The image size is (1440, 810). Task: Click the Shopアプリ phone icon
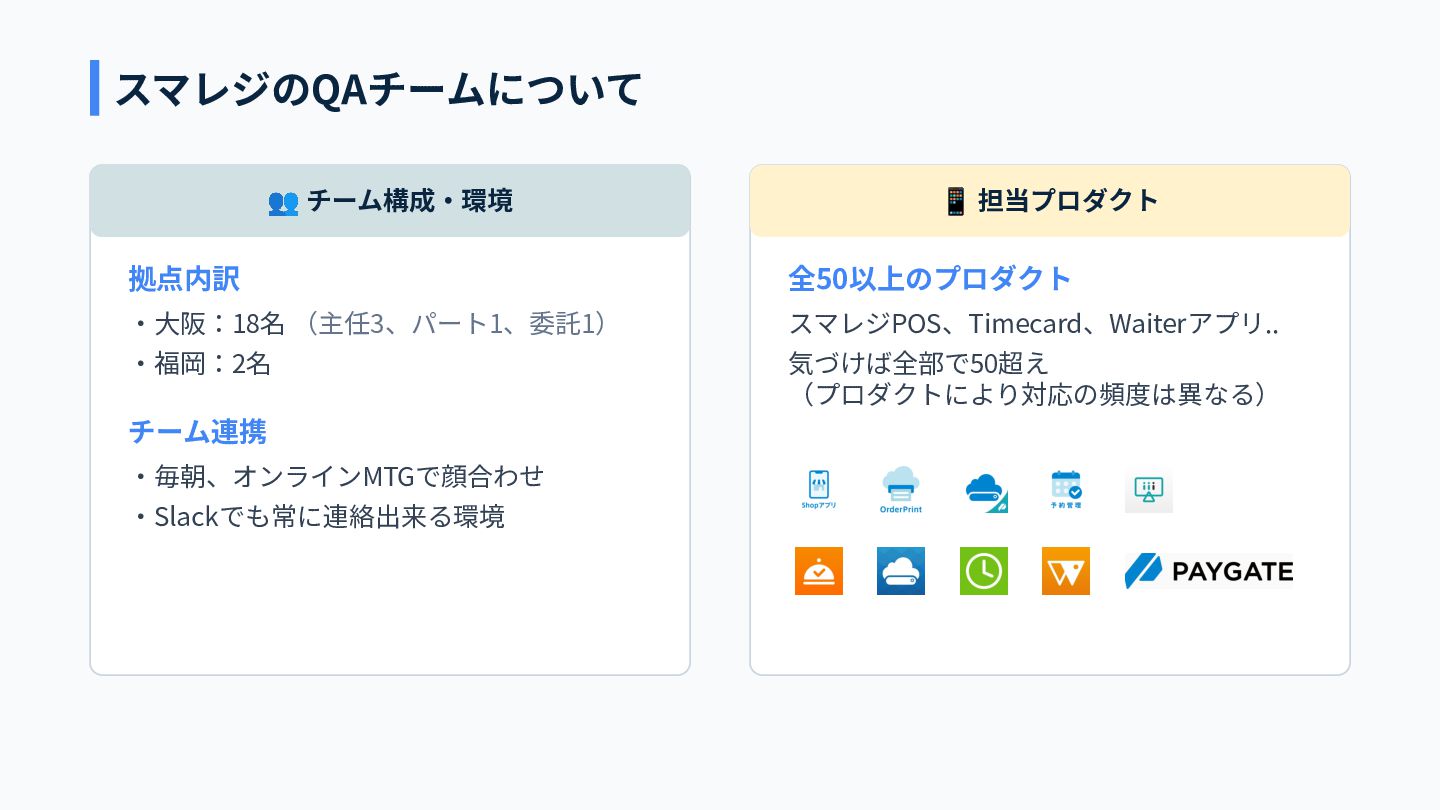click(x=819, y=490)
